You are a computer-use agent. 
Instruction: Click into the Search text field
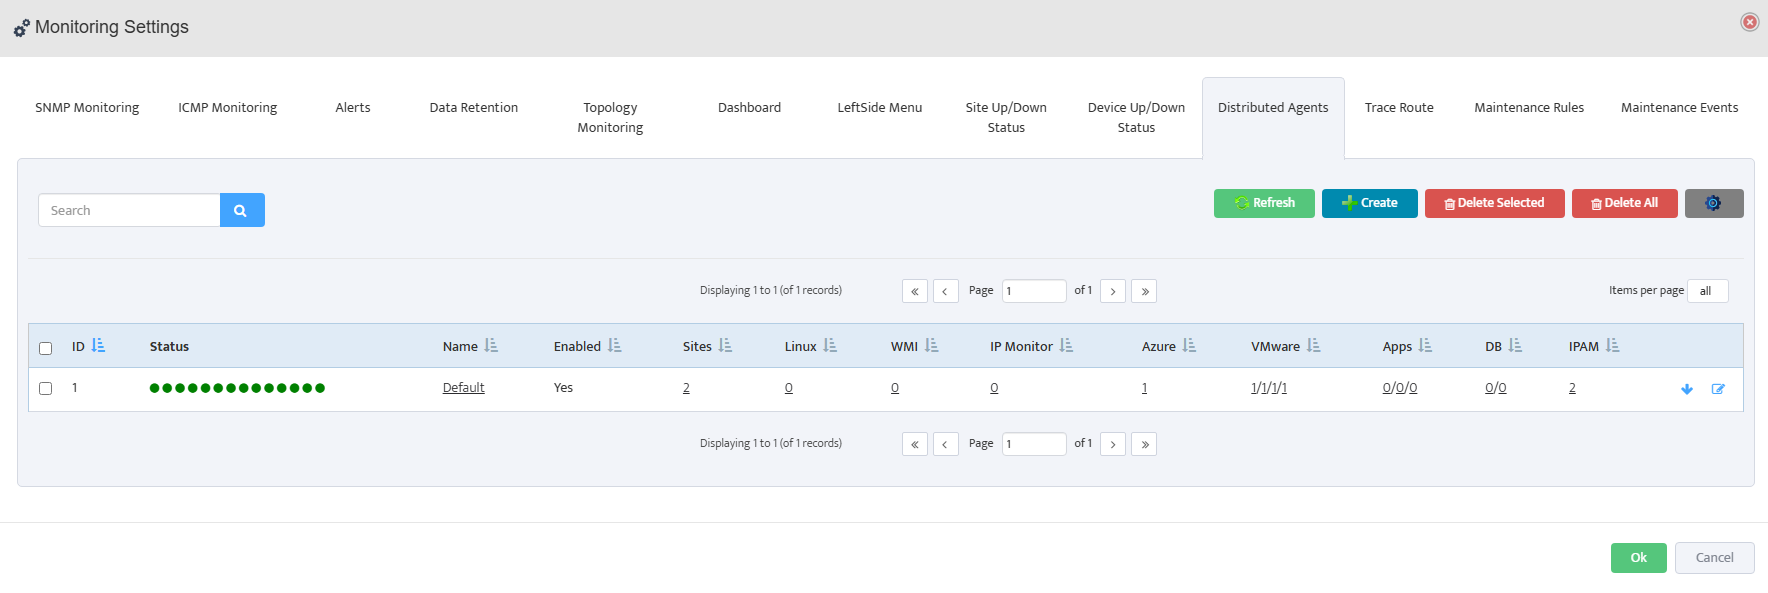(x=129, y=210)
